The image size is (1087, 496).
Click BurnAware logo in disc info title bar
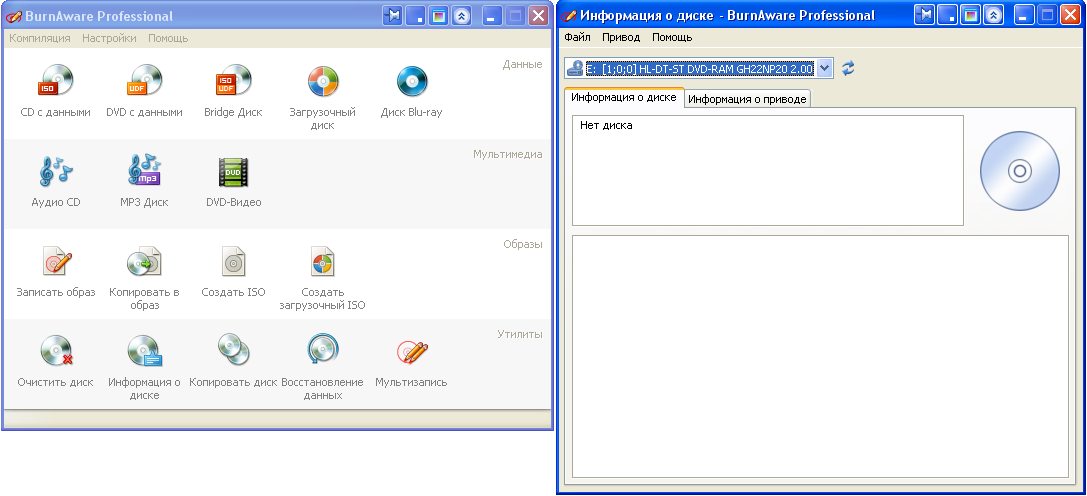(x=569, y=16)
